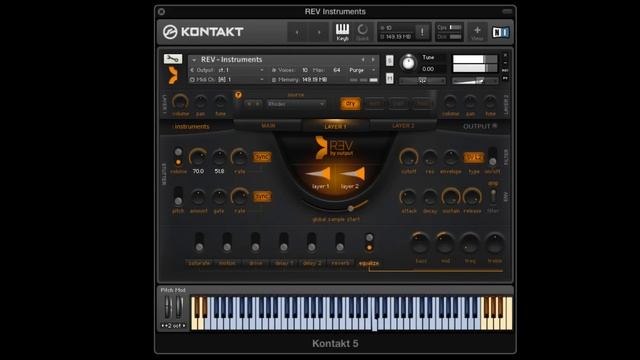Screen dimensions: 640x360
Task: Select previous source arrow beside Rhodes menu
Action: [x=249, y=104]
